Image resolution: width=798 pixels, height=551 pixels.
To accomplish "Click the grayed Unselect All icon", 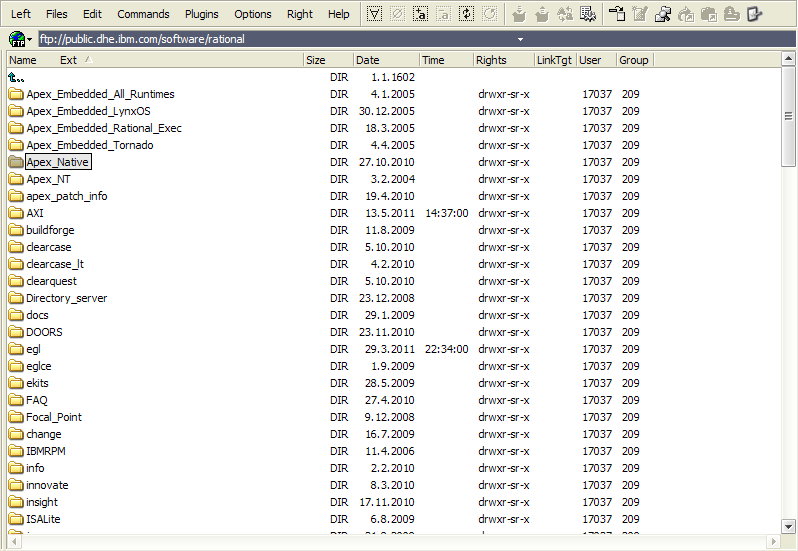I will [x=397, y=14].
